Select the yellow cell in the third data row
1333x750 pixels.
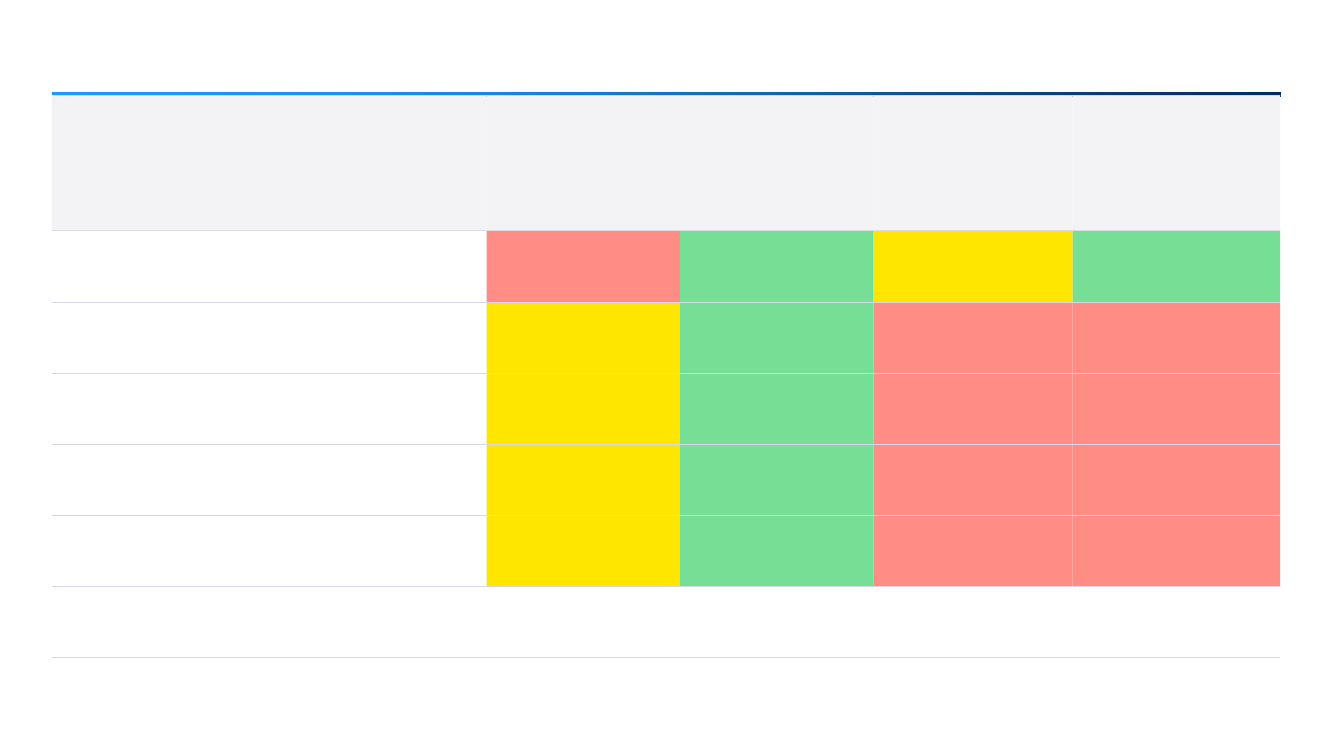click(x=583, y=409)
